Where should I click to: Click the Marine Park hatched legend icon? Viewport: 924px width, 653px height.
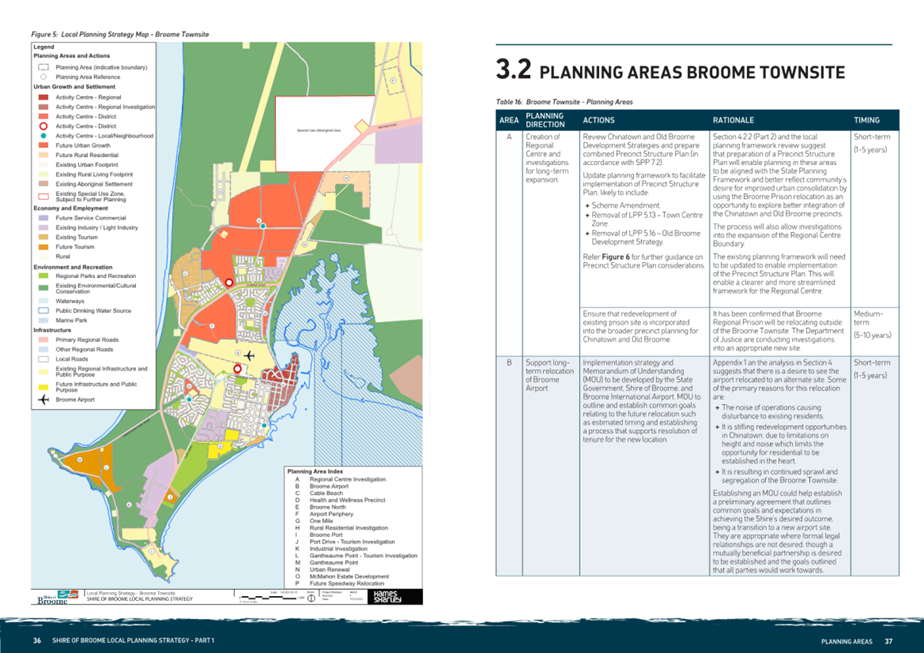coord(44,320)
